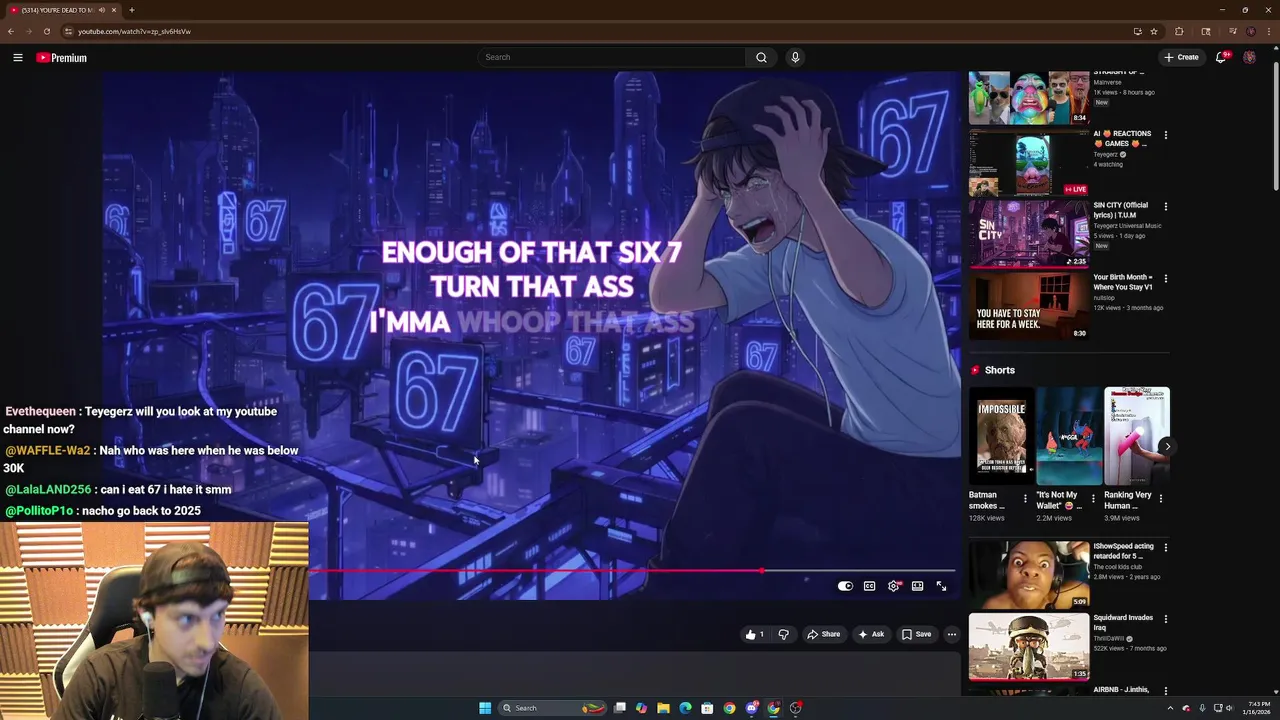Screen dimensions: 1280x720
Task: Open the YouTube guide hamburger menu
Action: coord(18,58)
